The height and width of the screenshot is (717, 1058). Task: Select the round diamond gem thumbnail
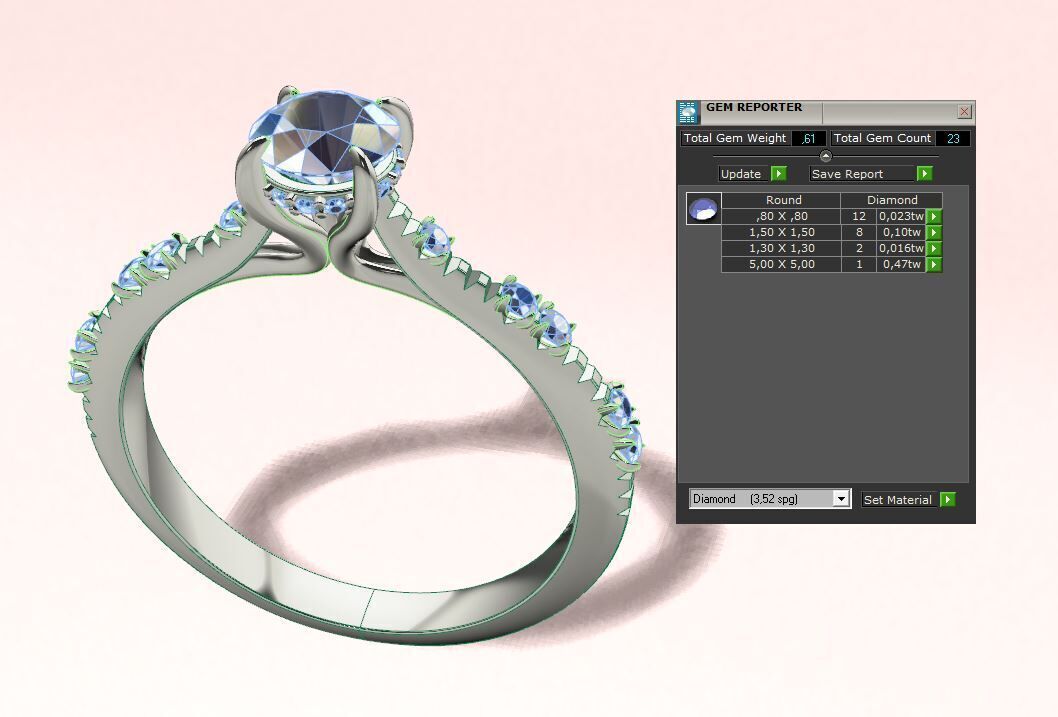(x=704, y=208)
